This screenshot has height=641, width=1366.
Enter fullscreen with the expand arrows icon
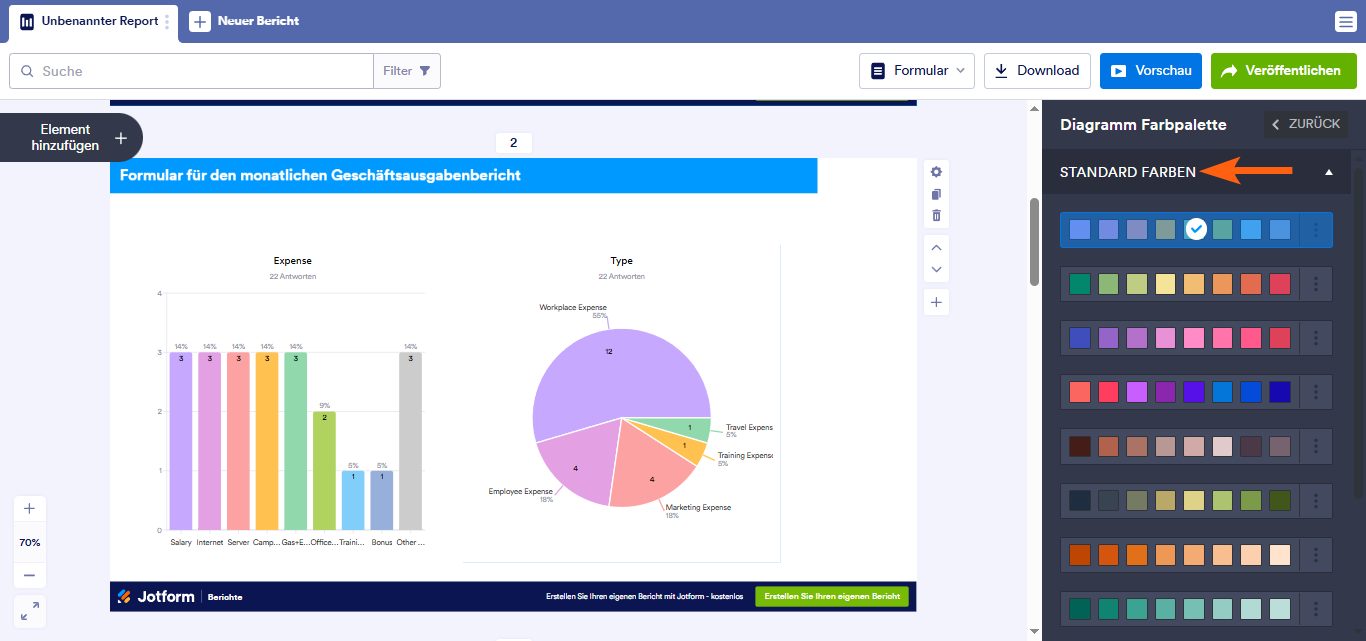(x=29, y=609)
